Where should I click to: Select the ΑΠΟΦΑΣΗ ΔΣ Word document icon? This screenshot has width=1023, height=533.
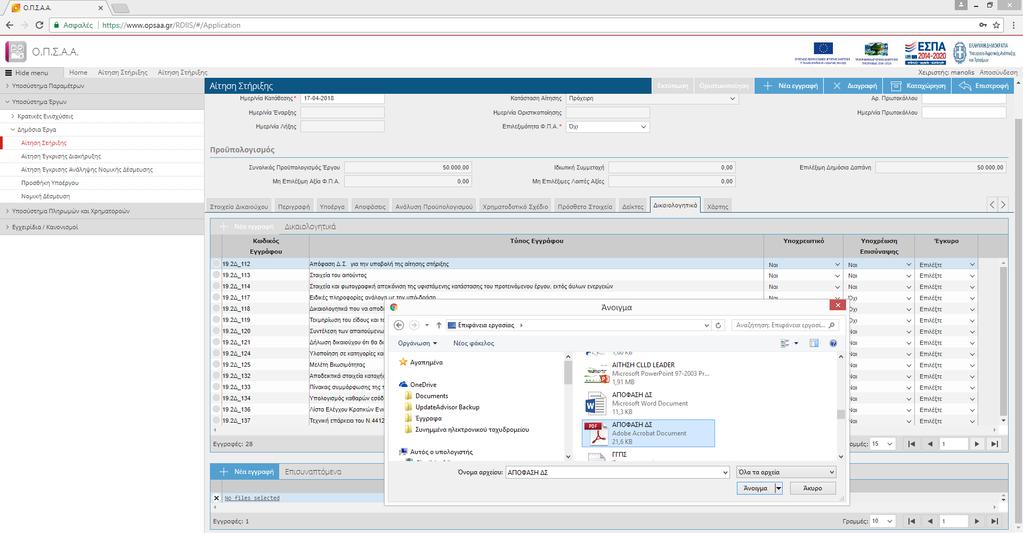click(x=595, y=403)
